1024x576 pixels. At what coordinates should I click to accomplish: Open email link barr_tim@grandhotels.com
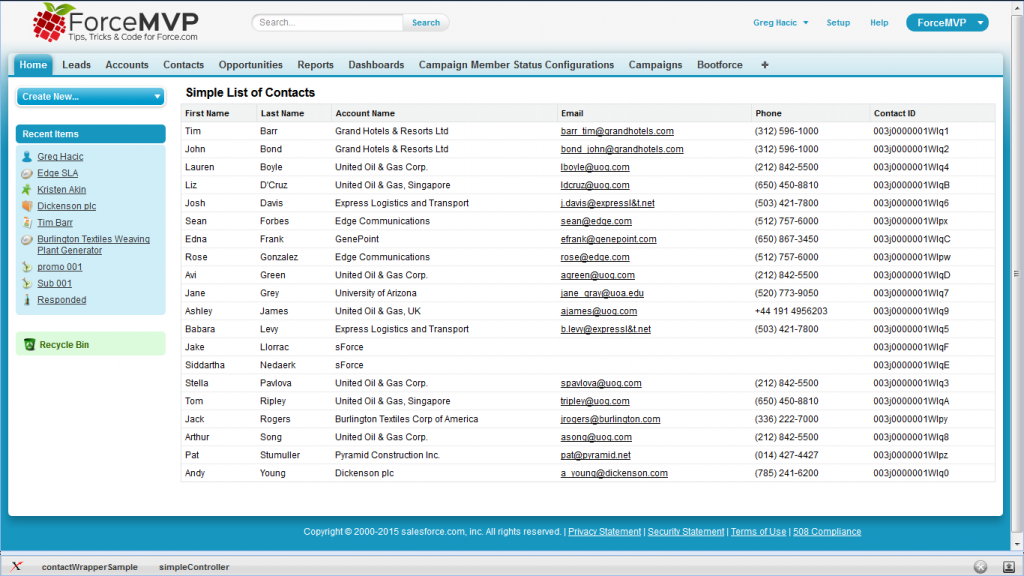(x=617, y=131)
